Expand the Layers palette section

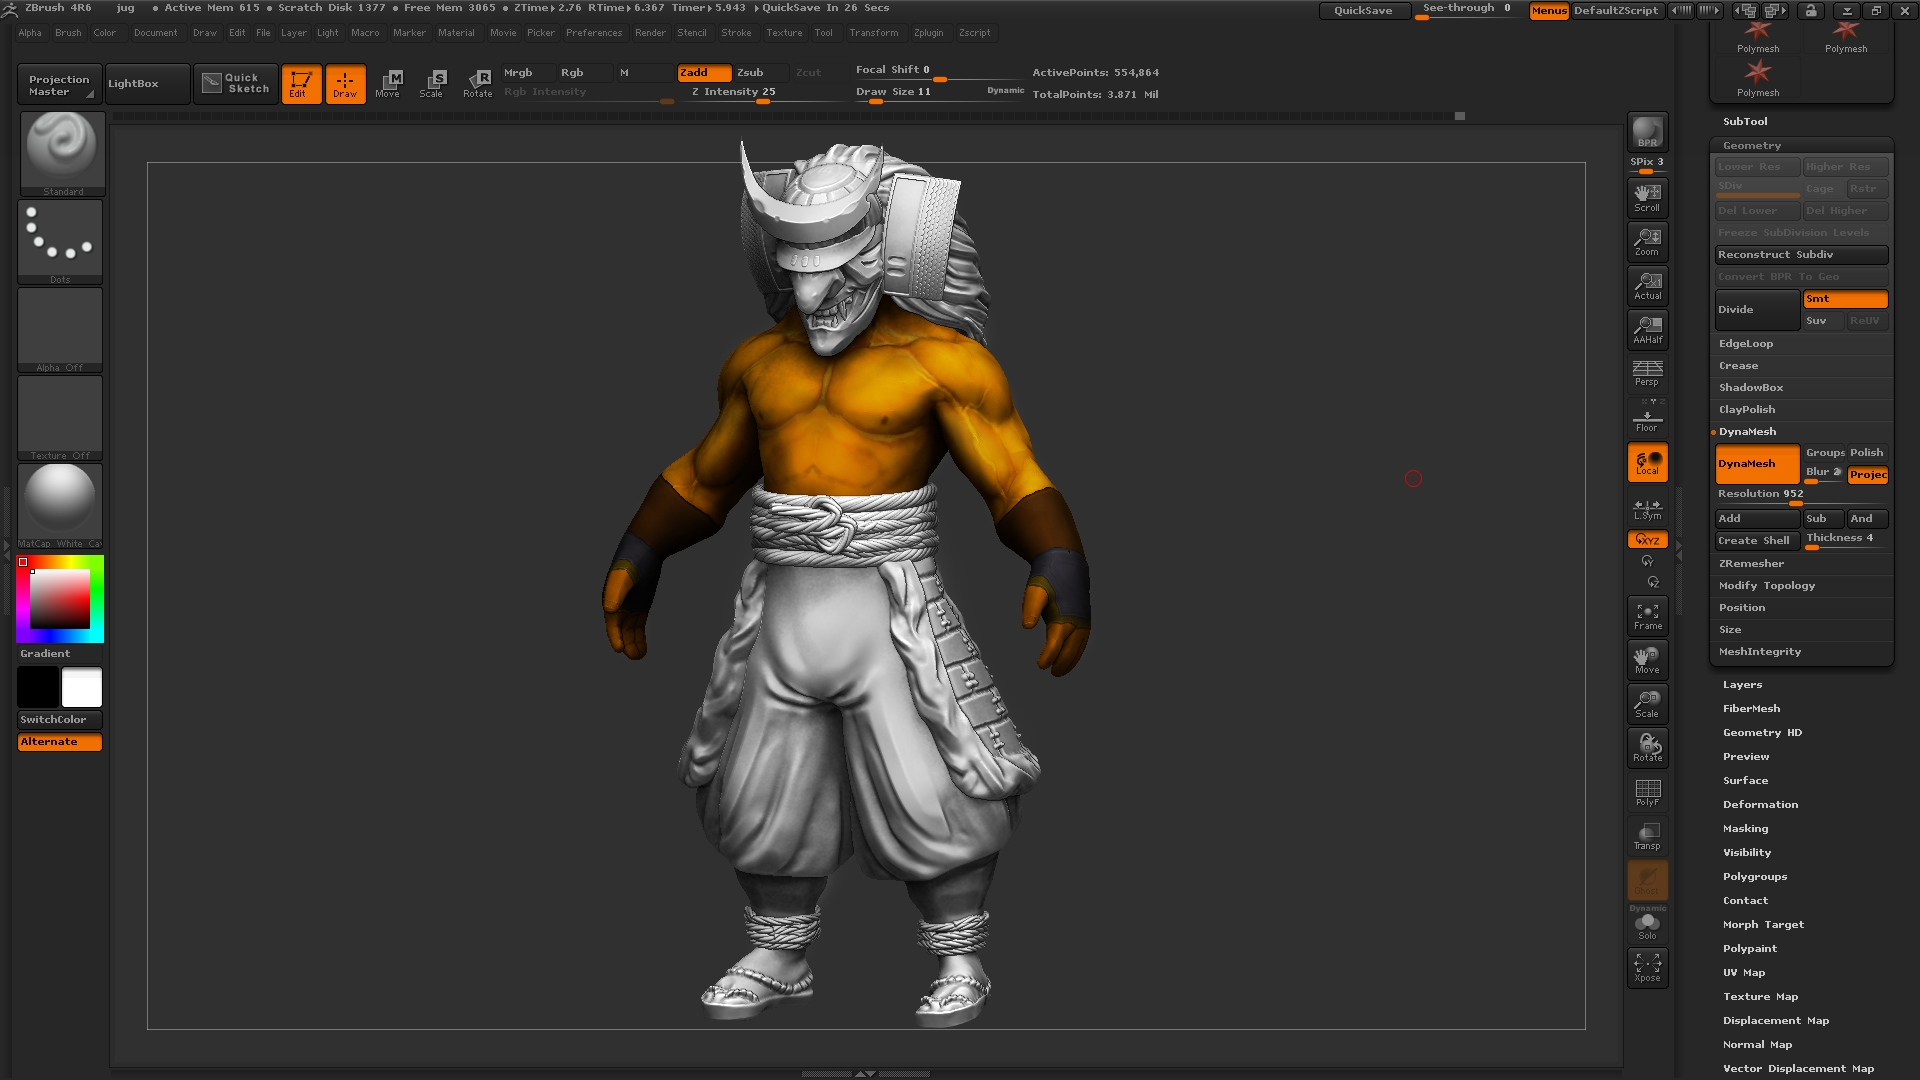click(1742, 685)
